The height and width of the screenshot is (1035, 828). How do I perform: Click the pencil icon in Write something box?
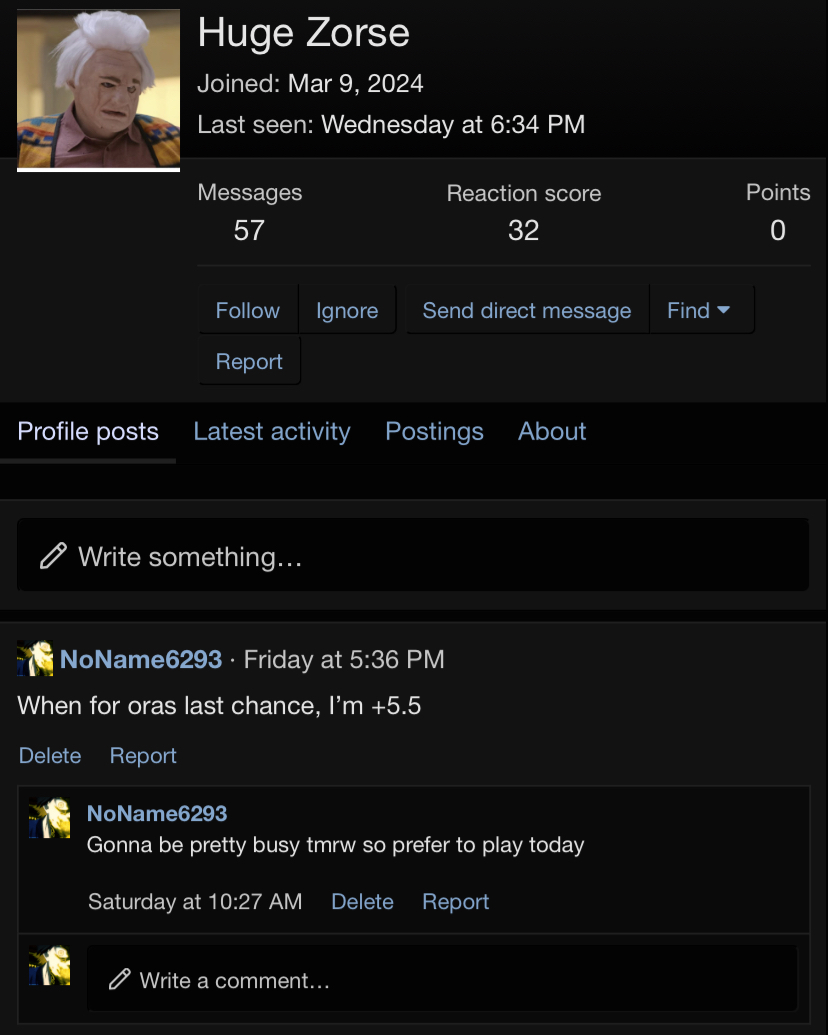tap(53, 556)
